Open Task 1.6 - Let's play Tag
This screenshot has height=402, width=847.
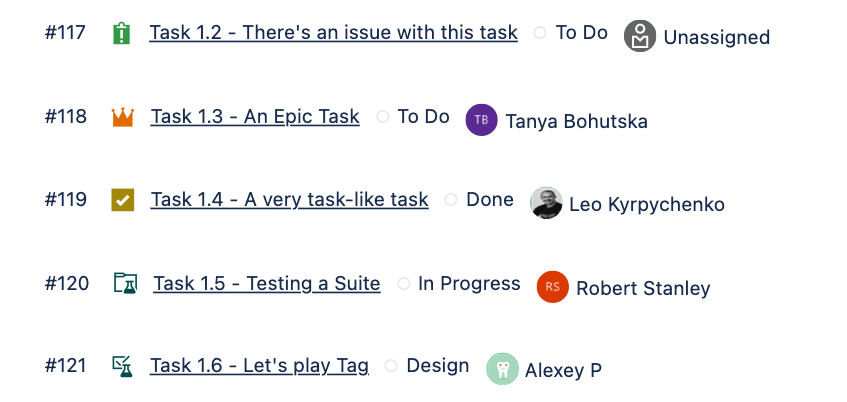[259, 366]
